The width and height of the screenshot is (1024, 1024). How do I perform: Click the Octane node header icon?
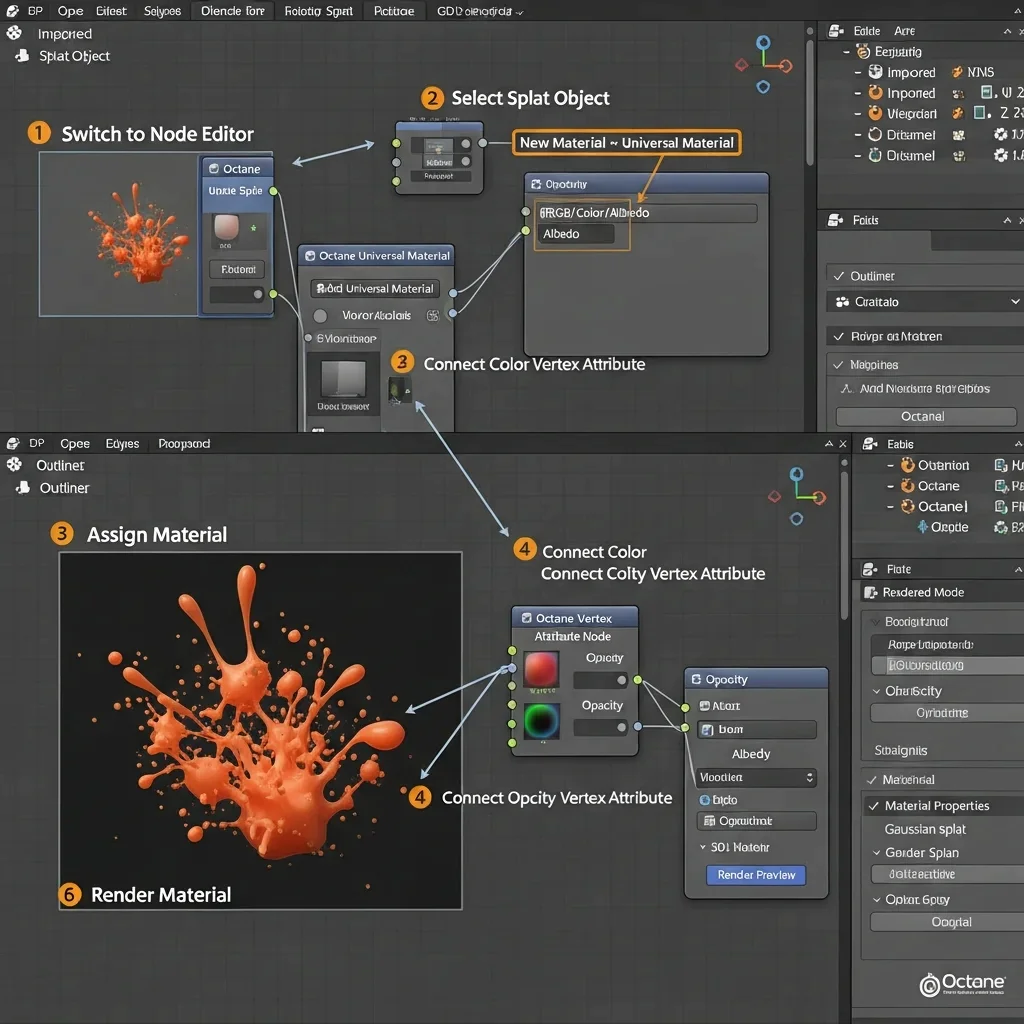click(214, 168)
